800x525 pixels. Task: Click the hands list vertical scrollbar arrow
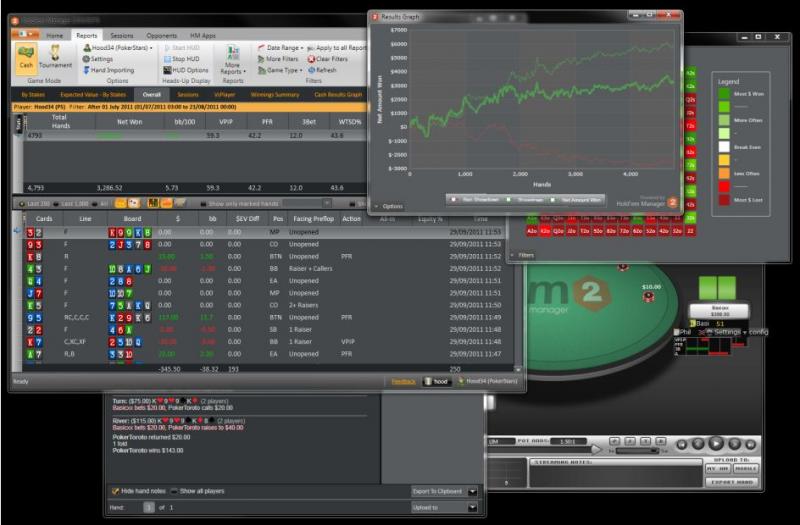518,369
